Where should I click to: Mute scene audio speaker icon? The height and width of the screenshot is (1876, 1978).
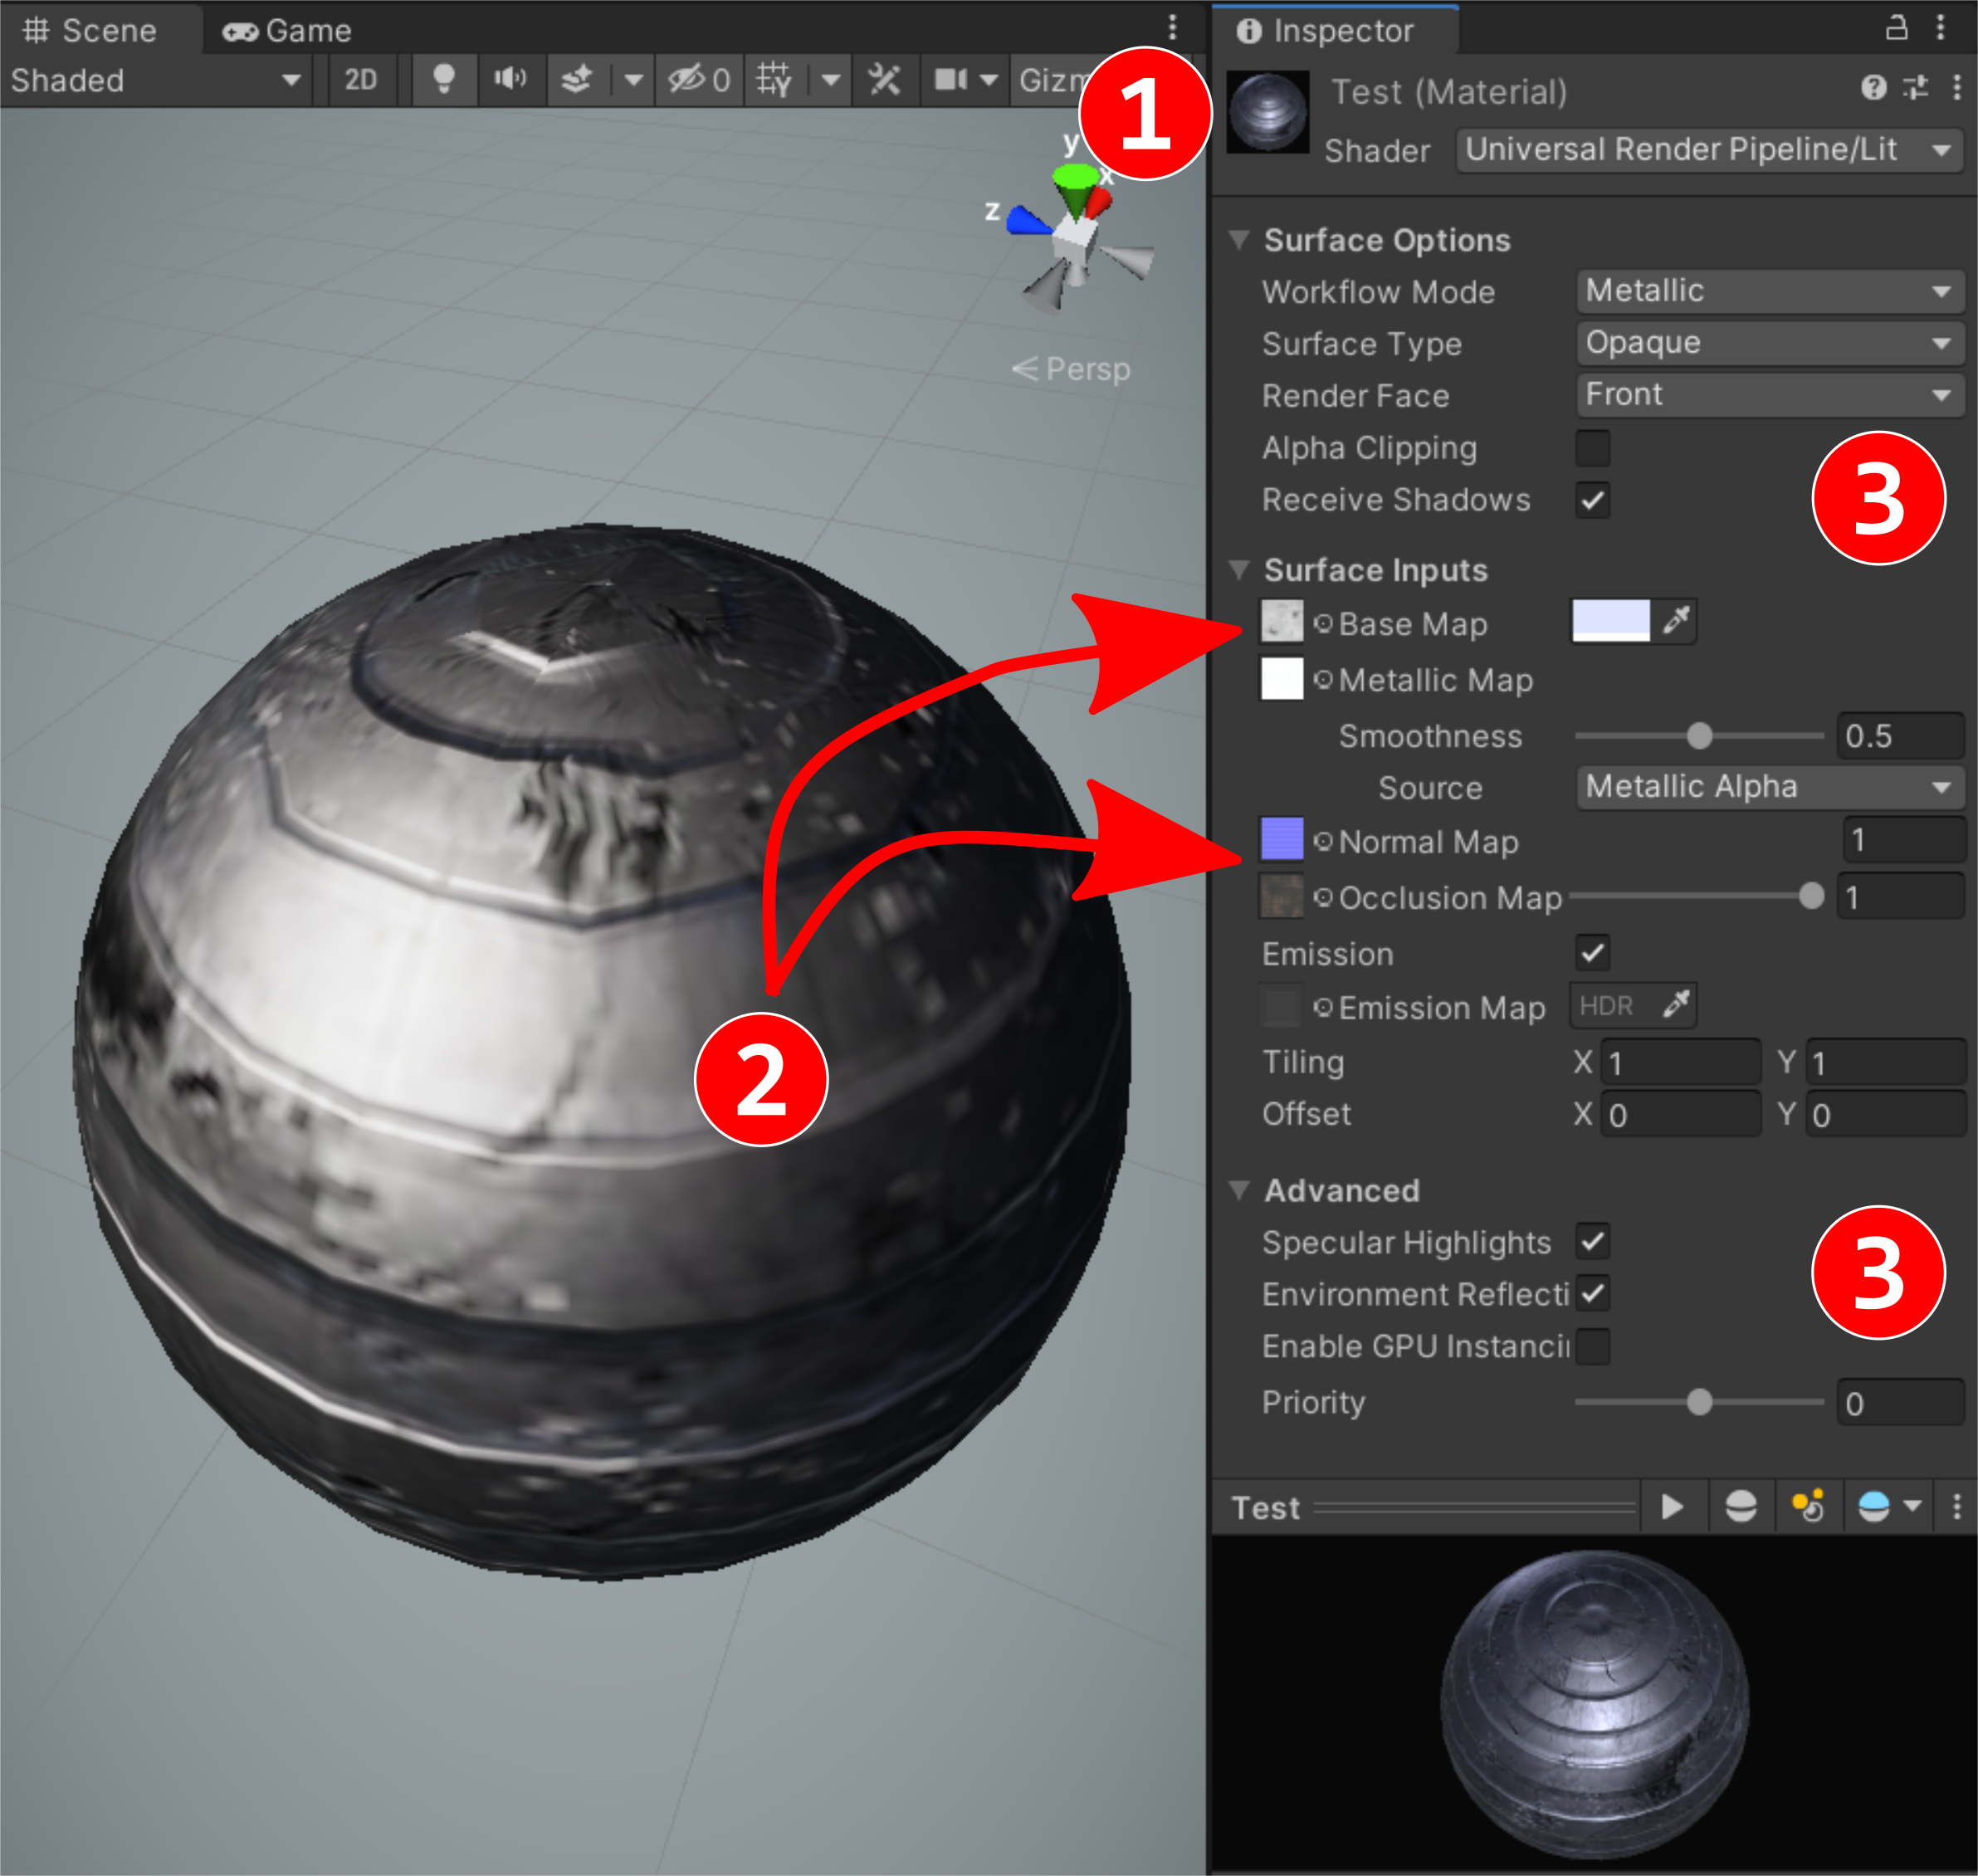tap(510, 79)
